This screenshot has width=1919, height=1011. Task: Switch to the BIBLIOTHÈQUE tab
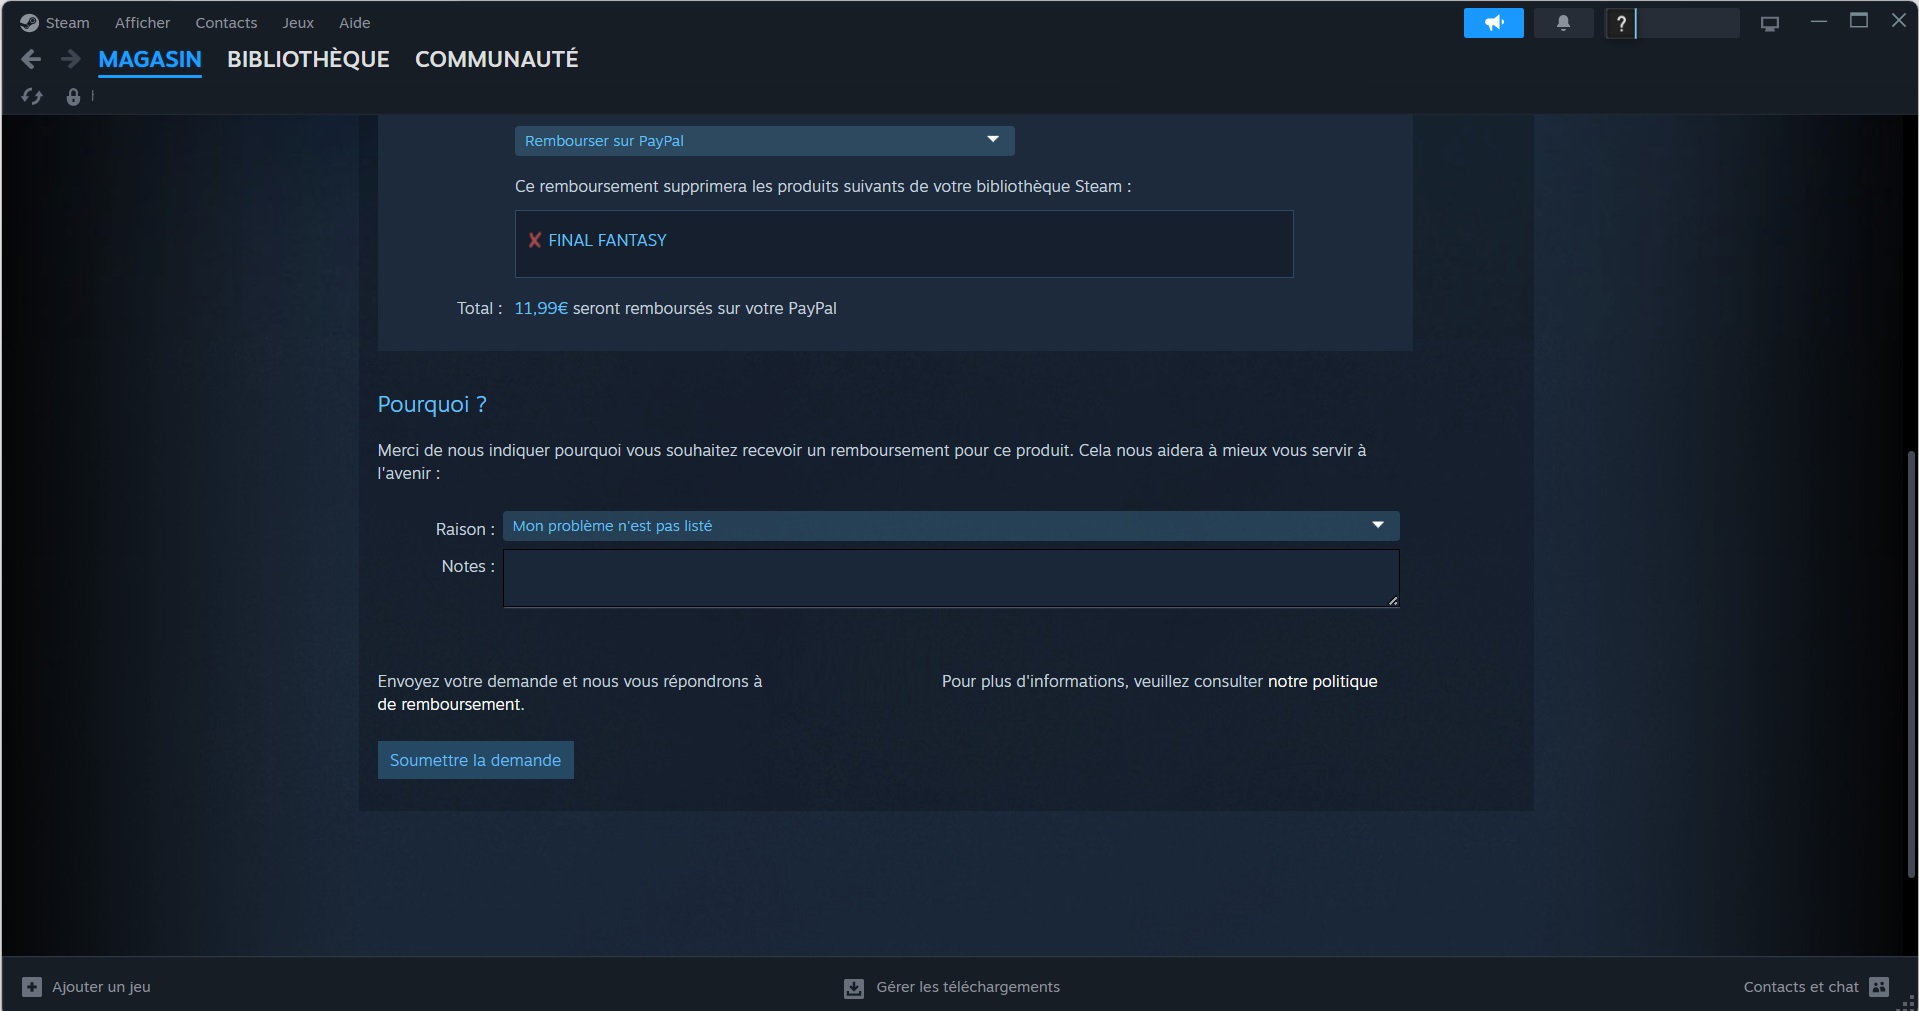tap(307, 59)
